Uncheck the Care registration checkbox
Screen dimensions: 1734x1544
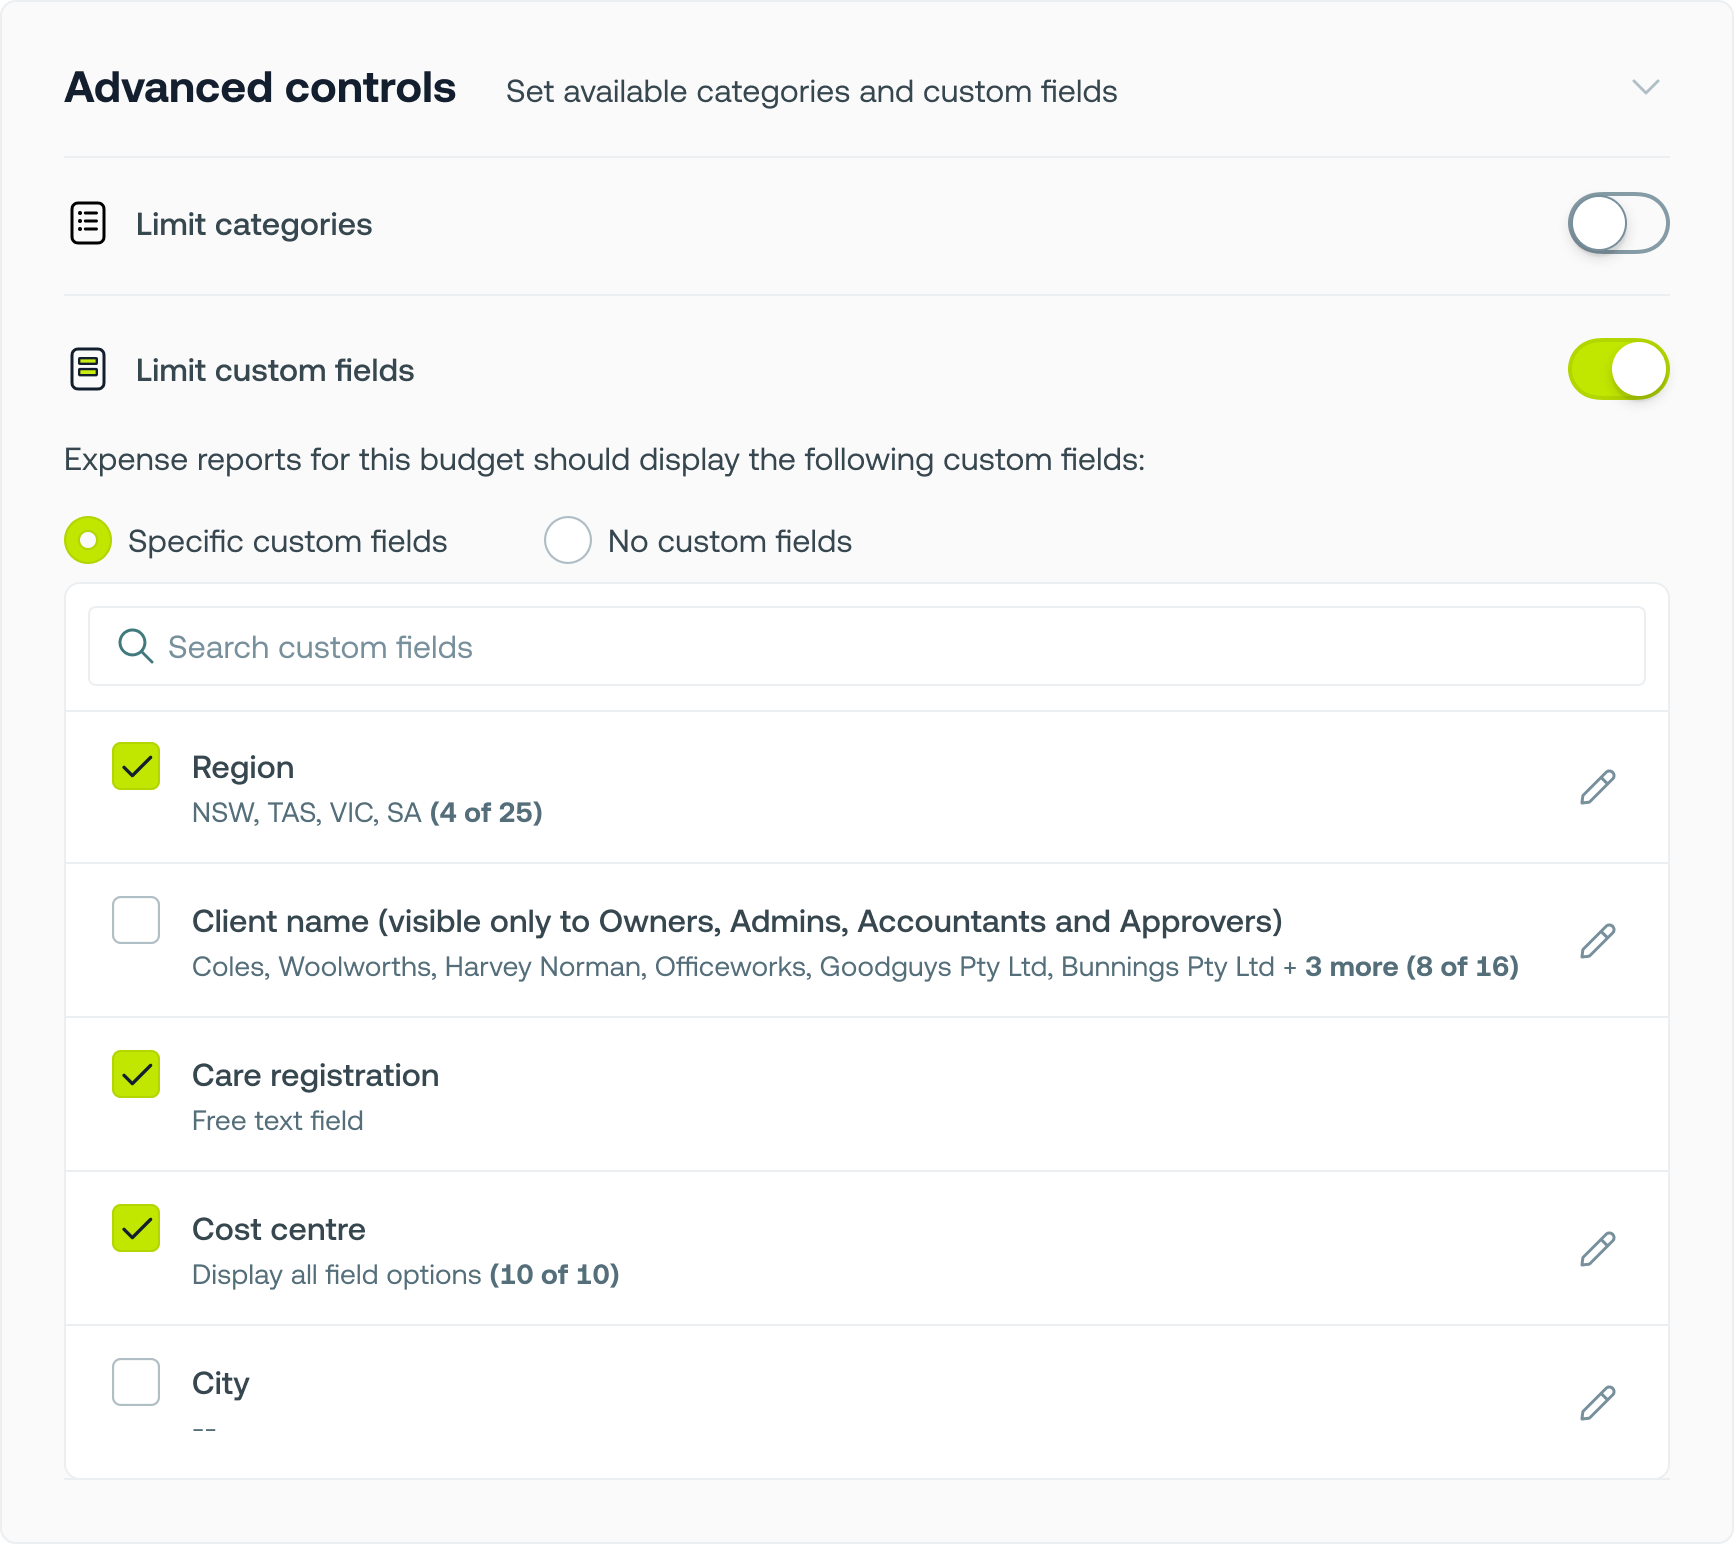[x=136, y=1074]
